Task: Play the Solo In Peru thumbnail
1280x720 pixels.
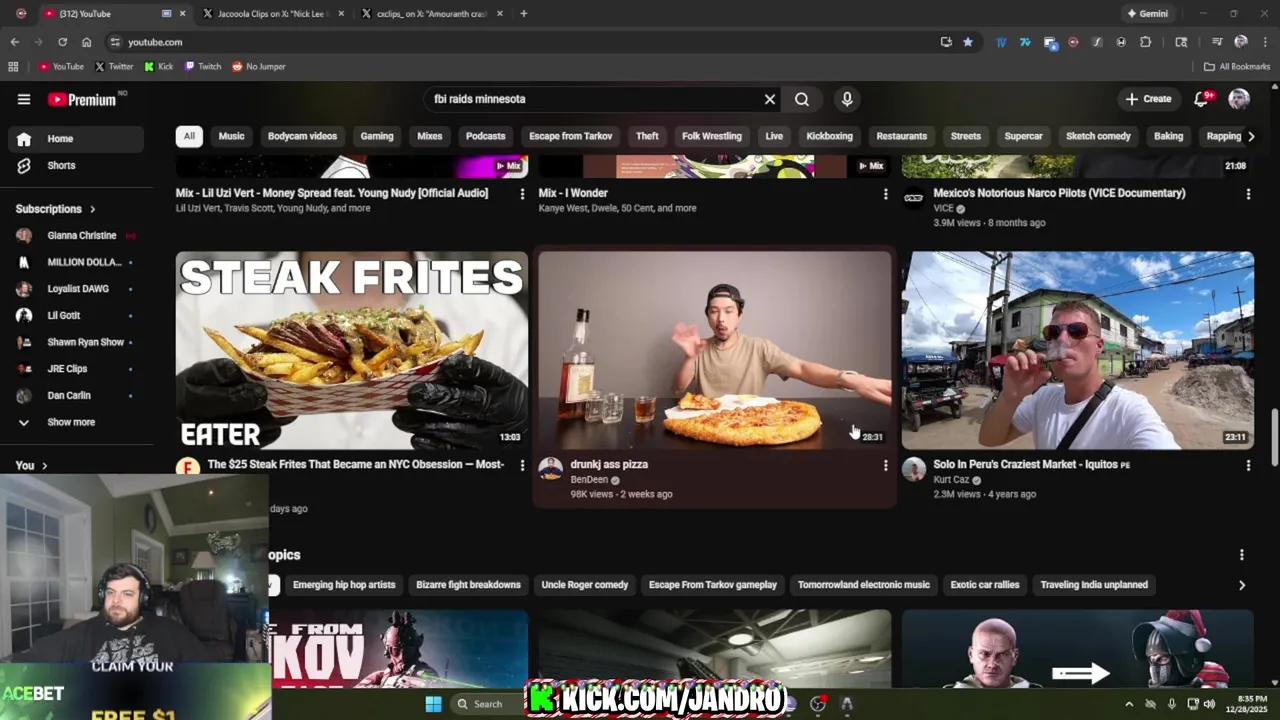Action: click(1078, 350)
